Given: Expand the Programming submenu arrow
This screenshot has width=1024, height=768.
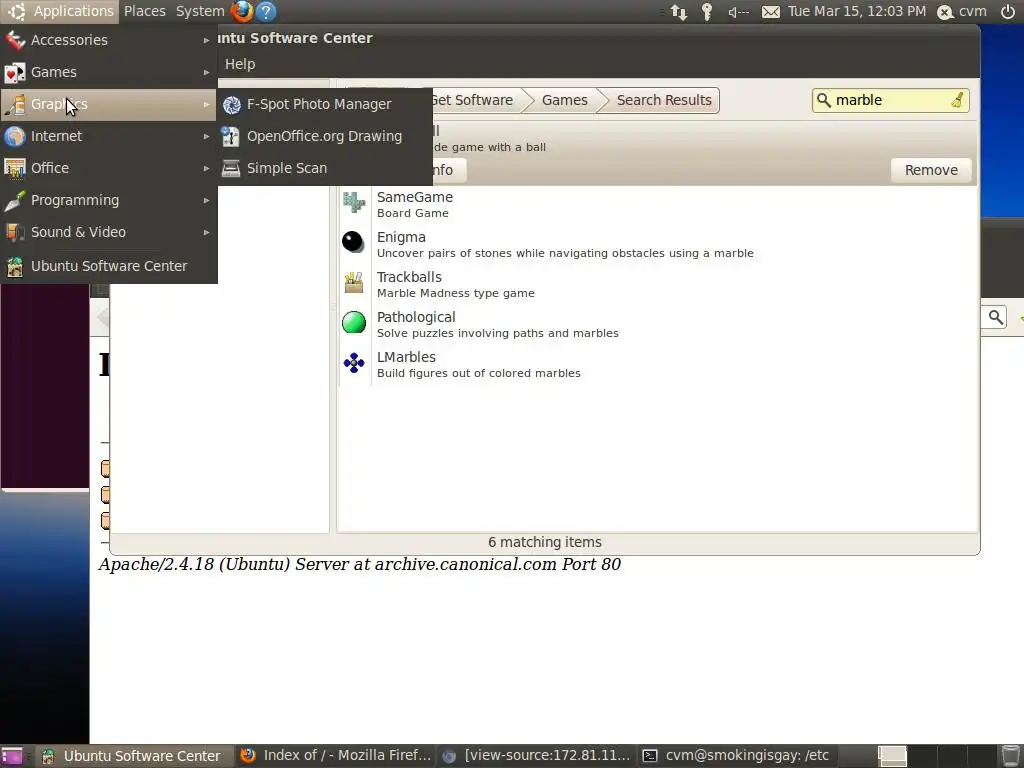Looking at the screenshot, I should click(x=206, y=200).
